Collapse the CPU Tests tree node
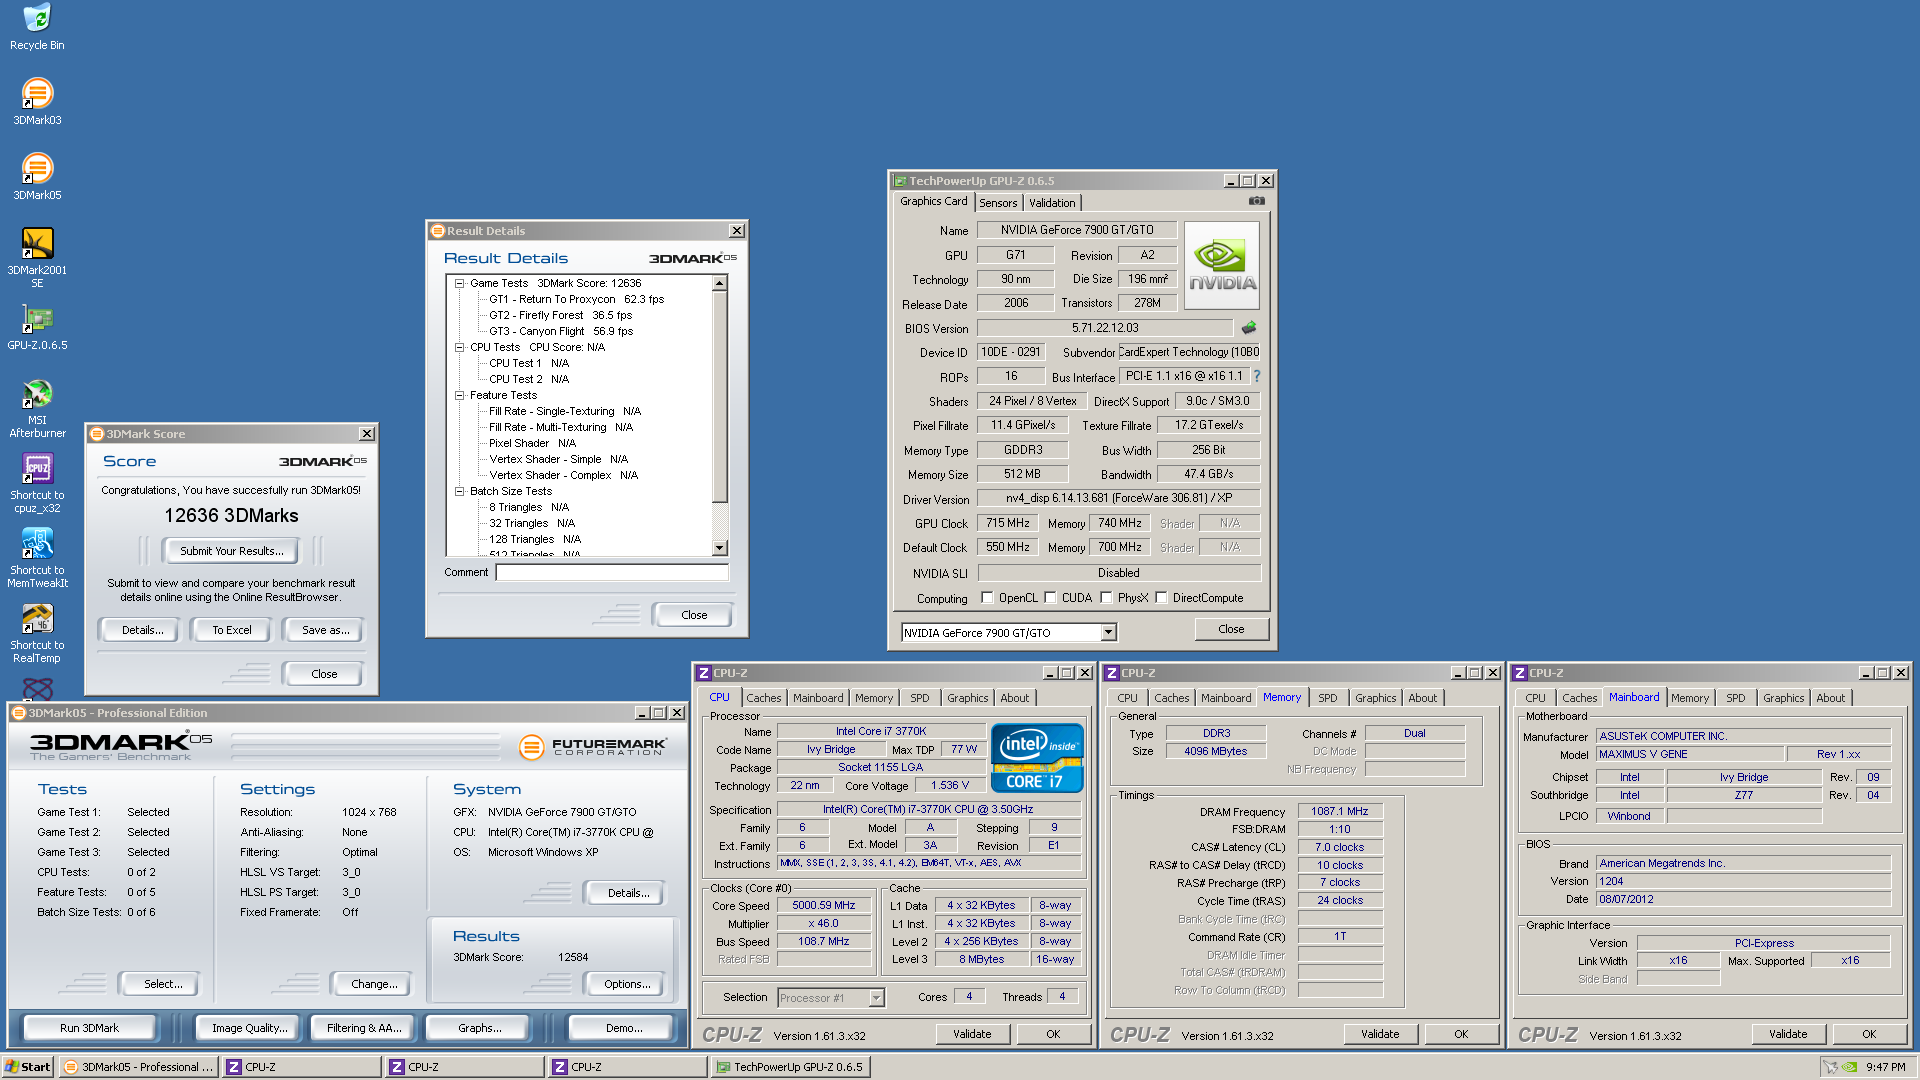The image size is (1920, 1080). [x=460, y=348]
